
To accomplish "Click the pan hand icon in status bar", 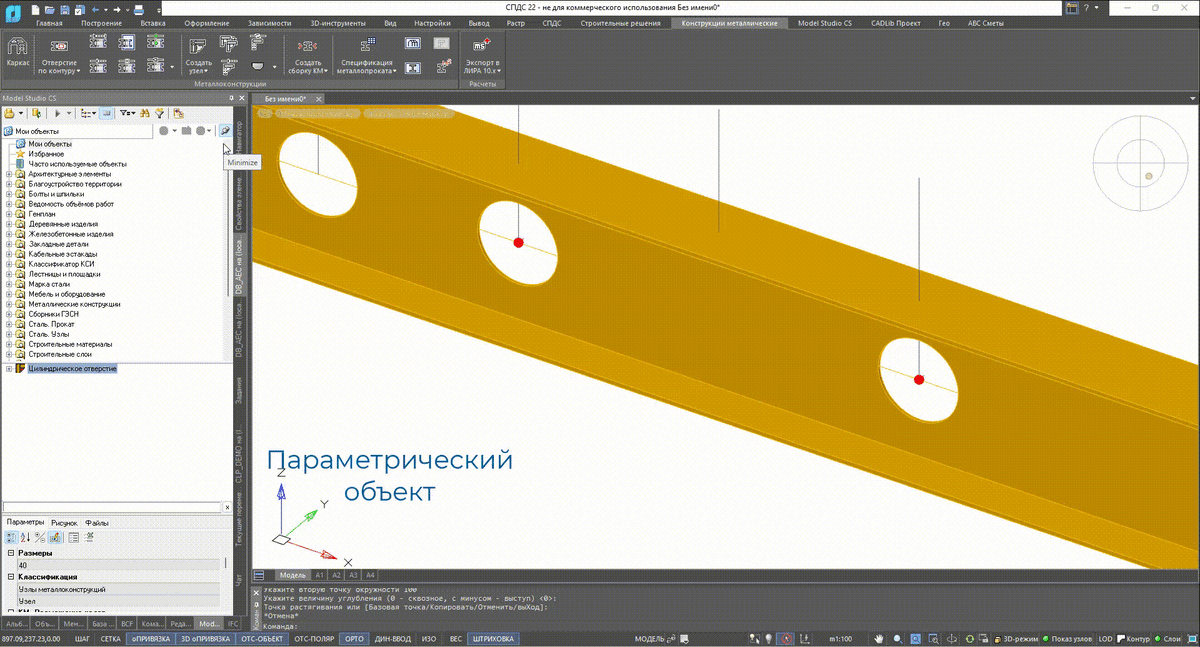I will coord(879,638).
